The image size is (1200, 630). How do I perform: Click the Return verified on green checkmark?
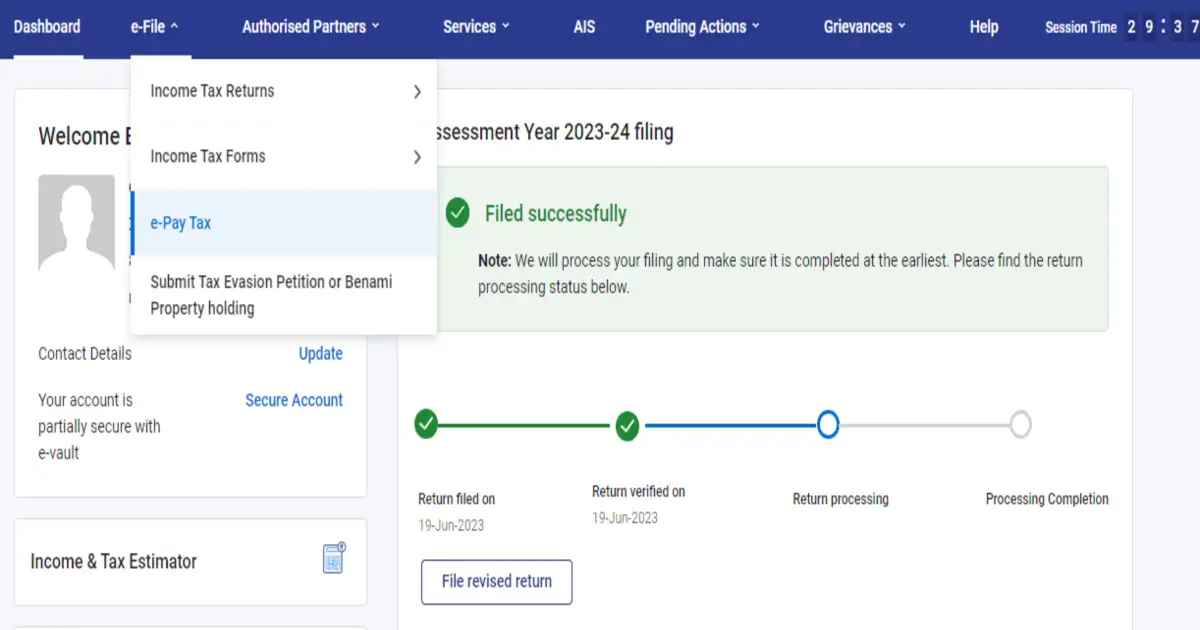627,425
